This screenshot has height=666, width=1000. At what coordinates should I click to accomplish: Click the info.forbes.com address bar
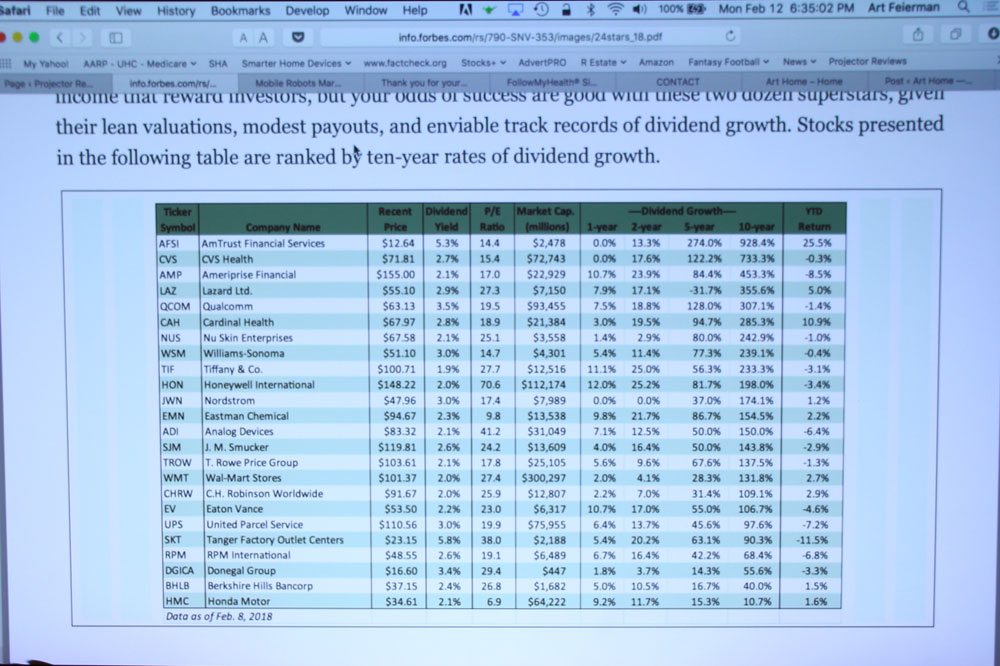click(x=530, y=37)
